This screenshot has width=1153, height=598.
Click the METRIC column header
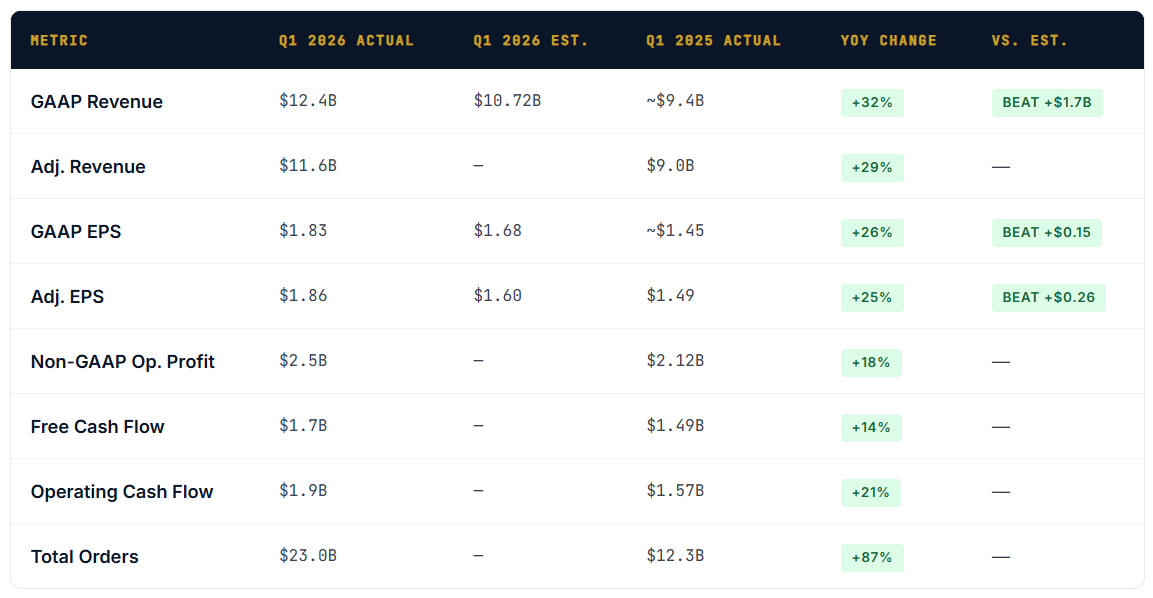(x=59, y=40)
